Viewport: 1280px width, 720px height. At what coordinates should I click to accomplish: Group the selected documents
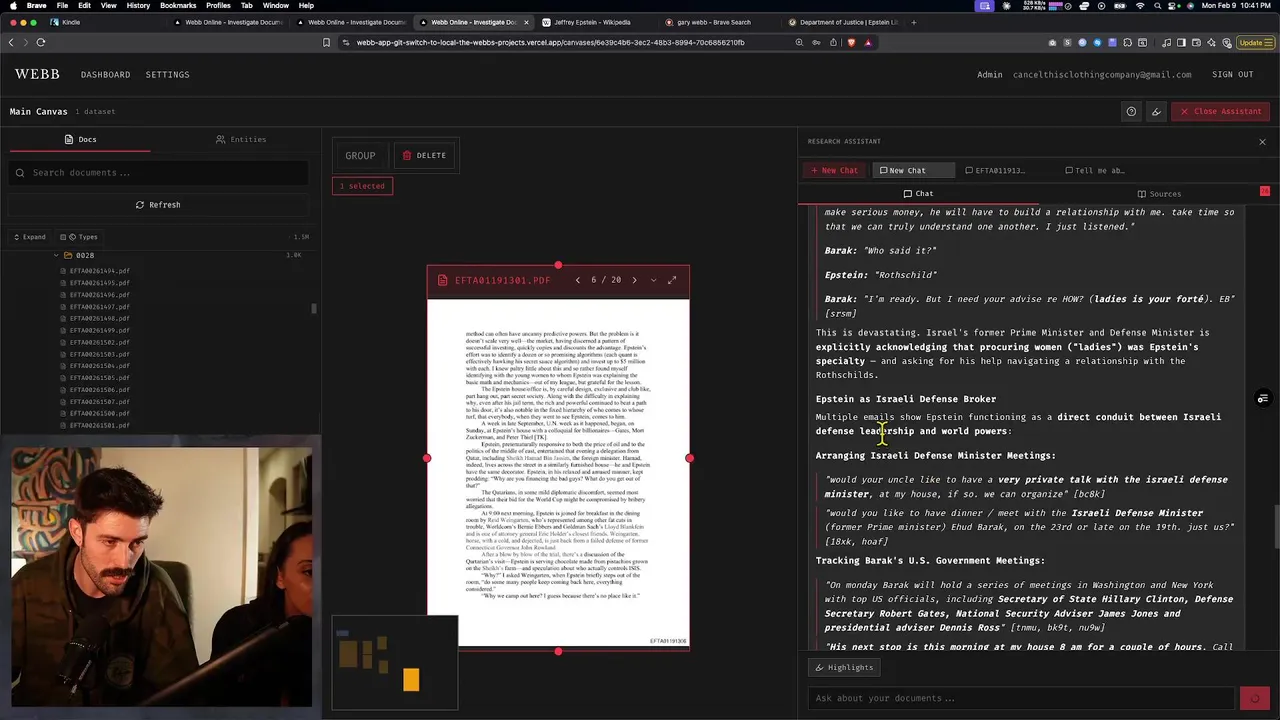point(360,155)
